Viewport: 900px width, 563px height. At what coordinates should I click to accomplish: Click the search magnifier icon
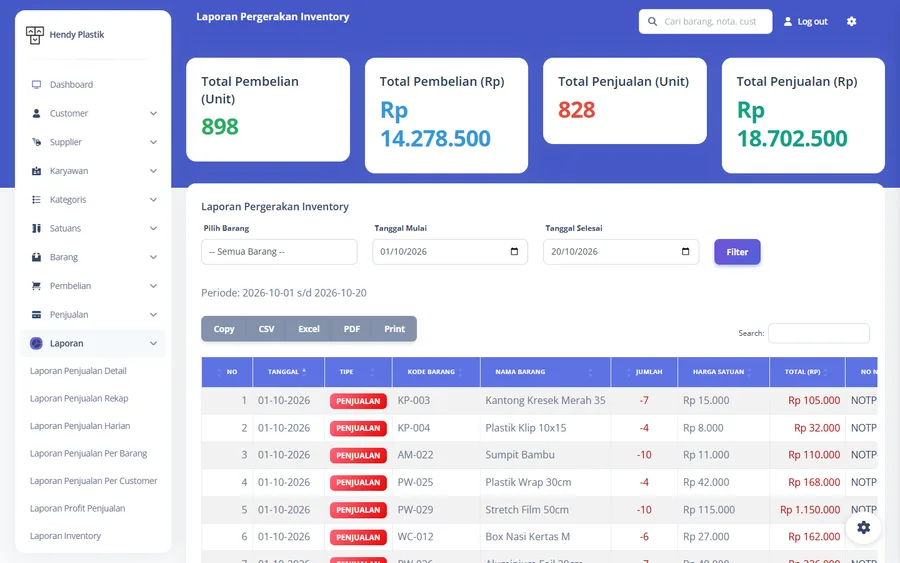tap(652, 21)
